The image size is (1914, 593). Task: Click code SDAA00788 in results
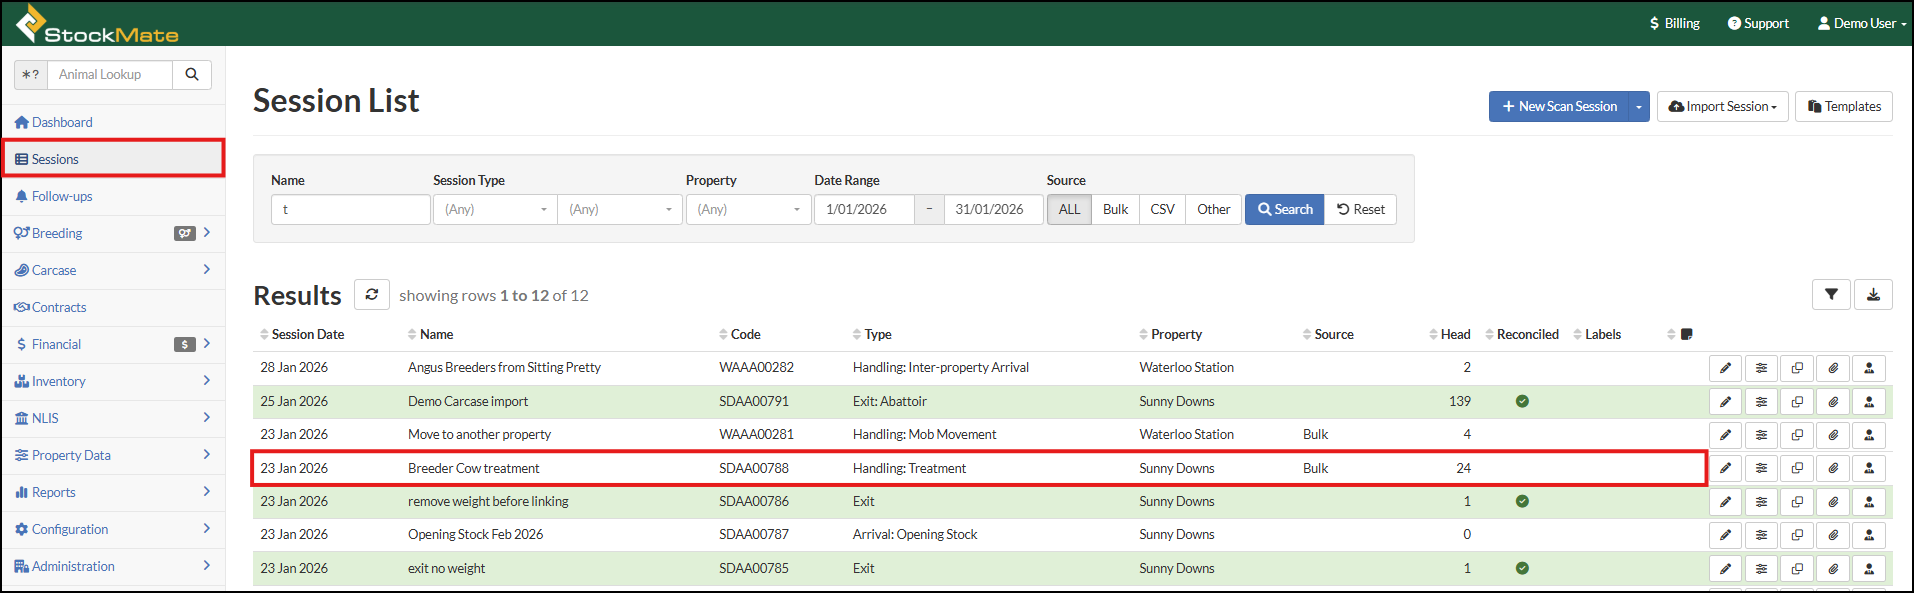click(x=754, y=468)
